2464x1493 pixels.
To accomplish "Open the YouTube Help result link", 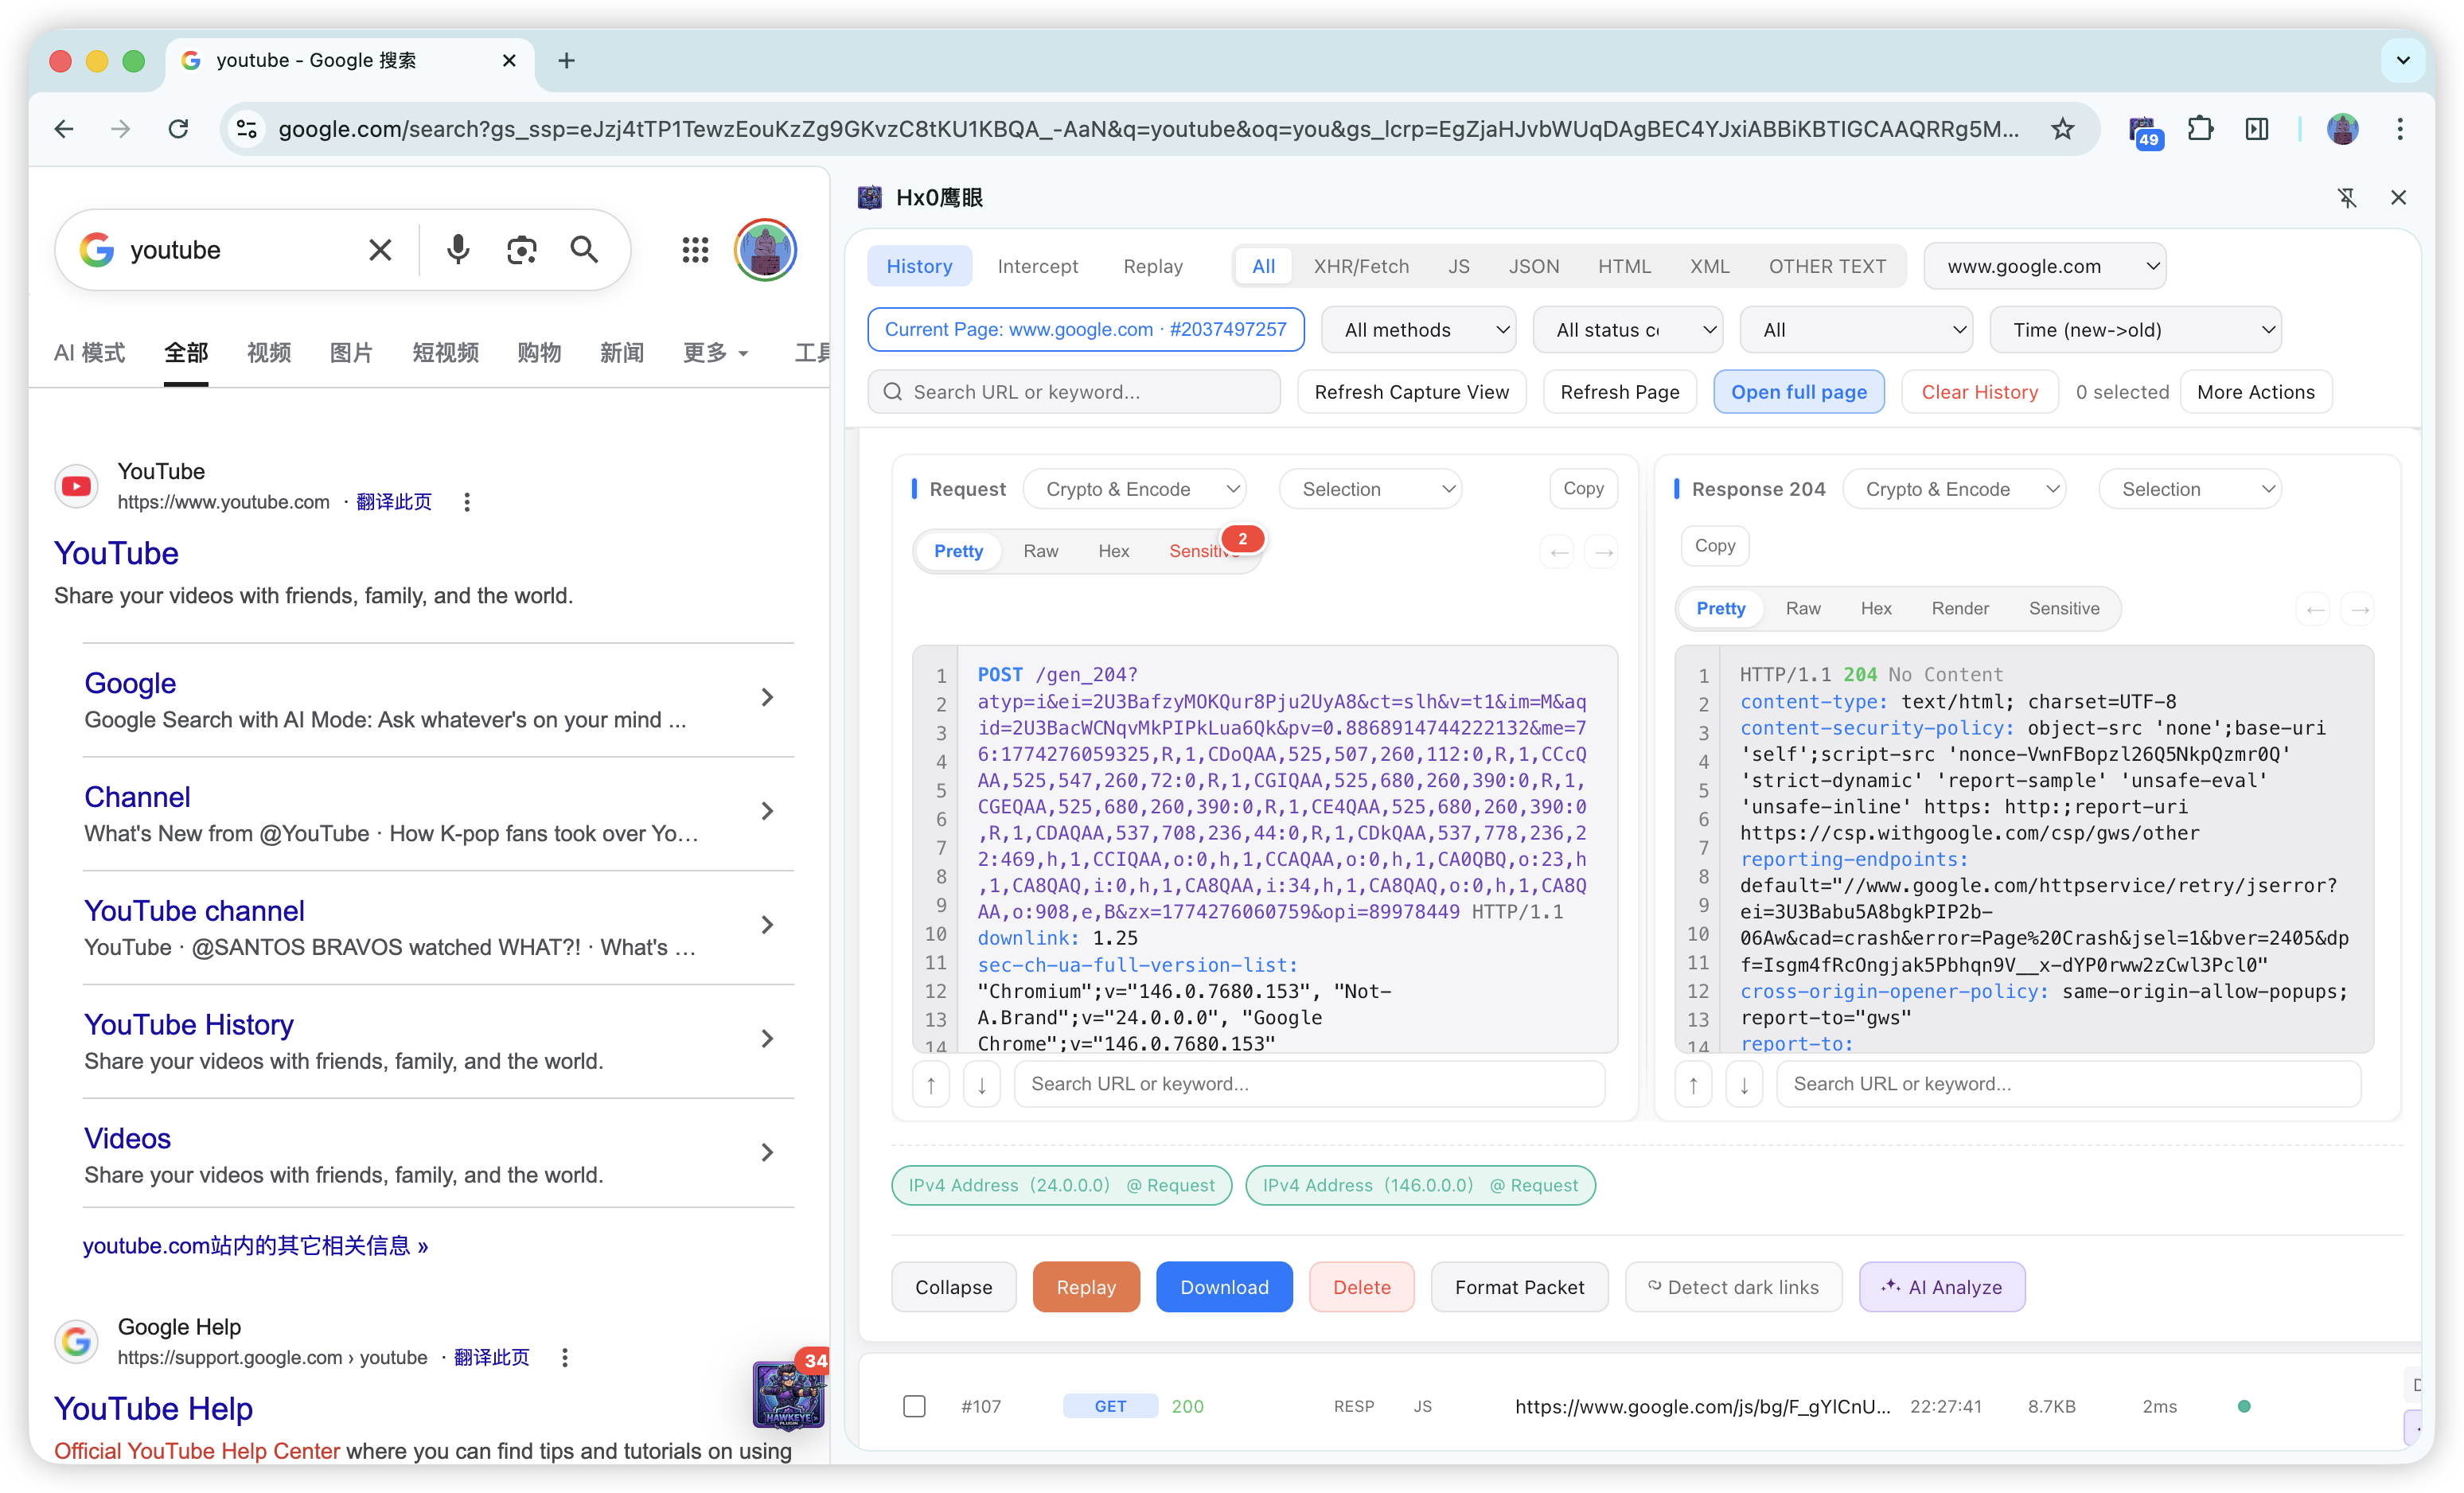I will (x=153, y=1408).
